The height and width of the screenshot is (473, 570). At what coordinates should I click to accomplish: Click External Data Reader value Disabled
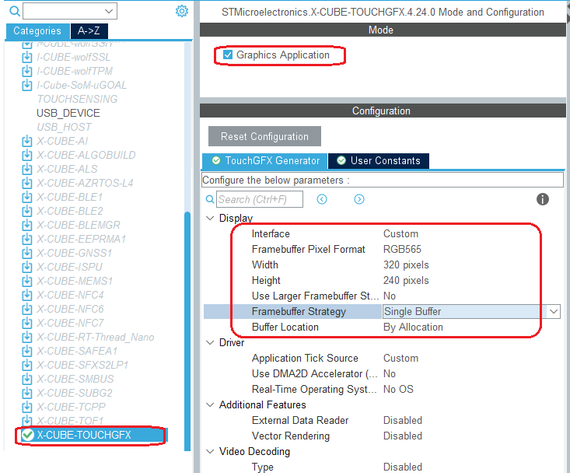tap(402, 421)
